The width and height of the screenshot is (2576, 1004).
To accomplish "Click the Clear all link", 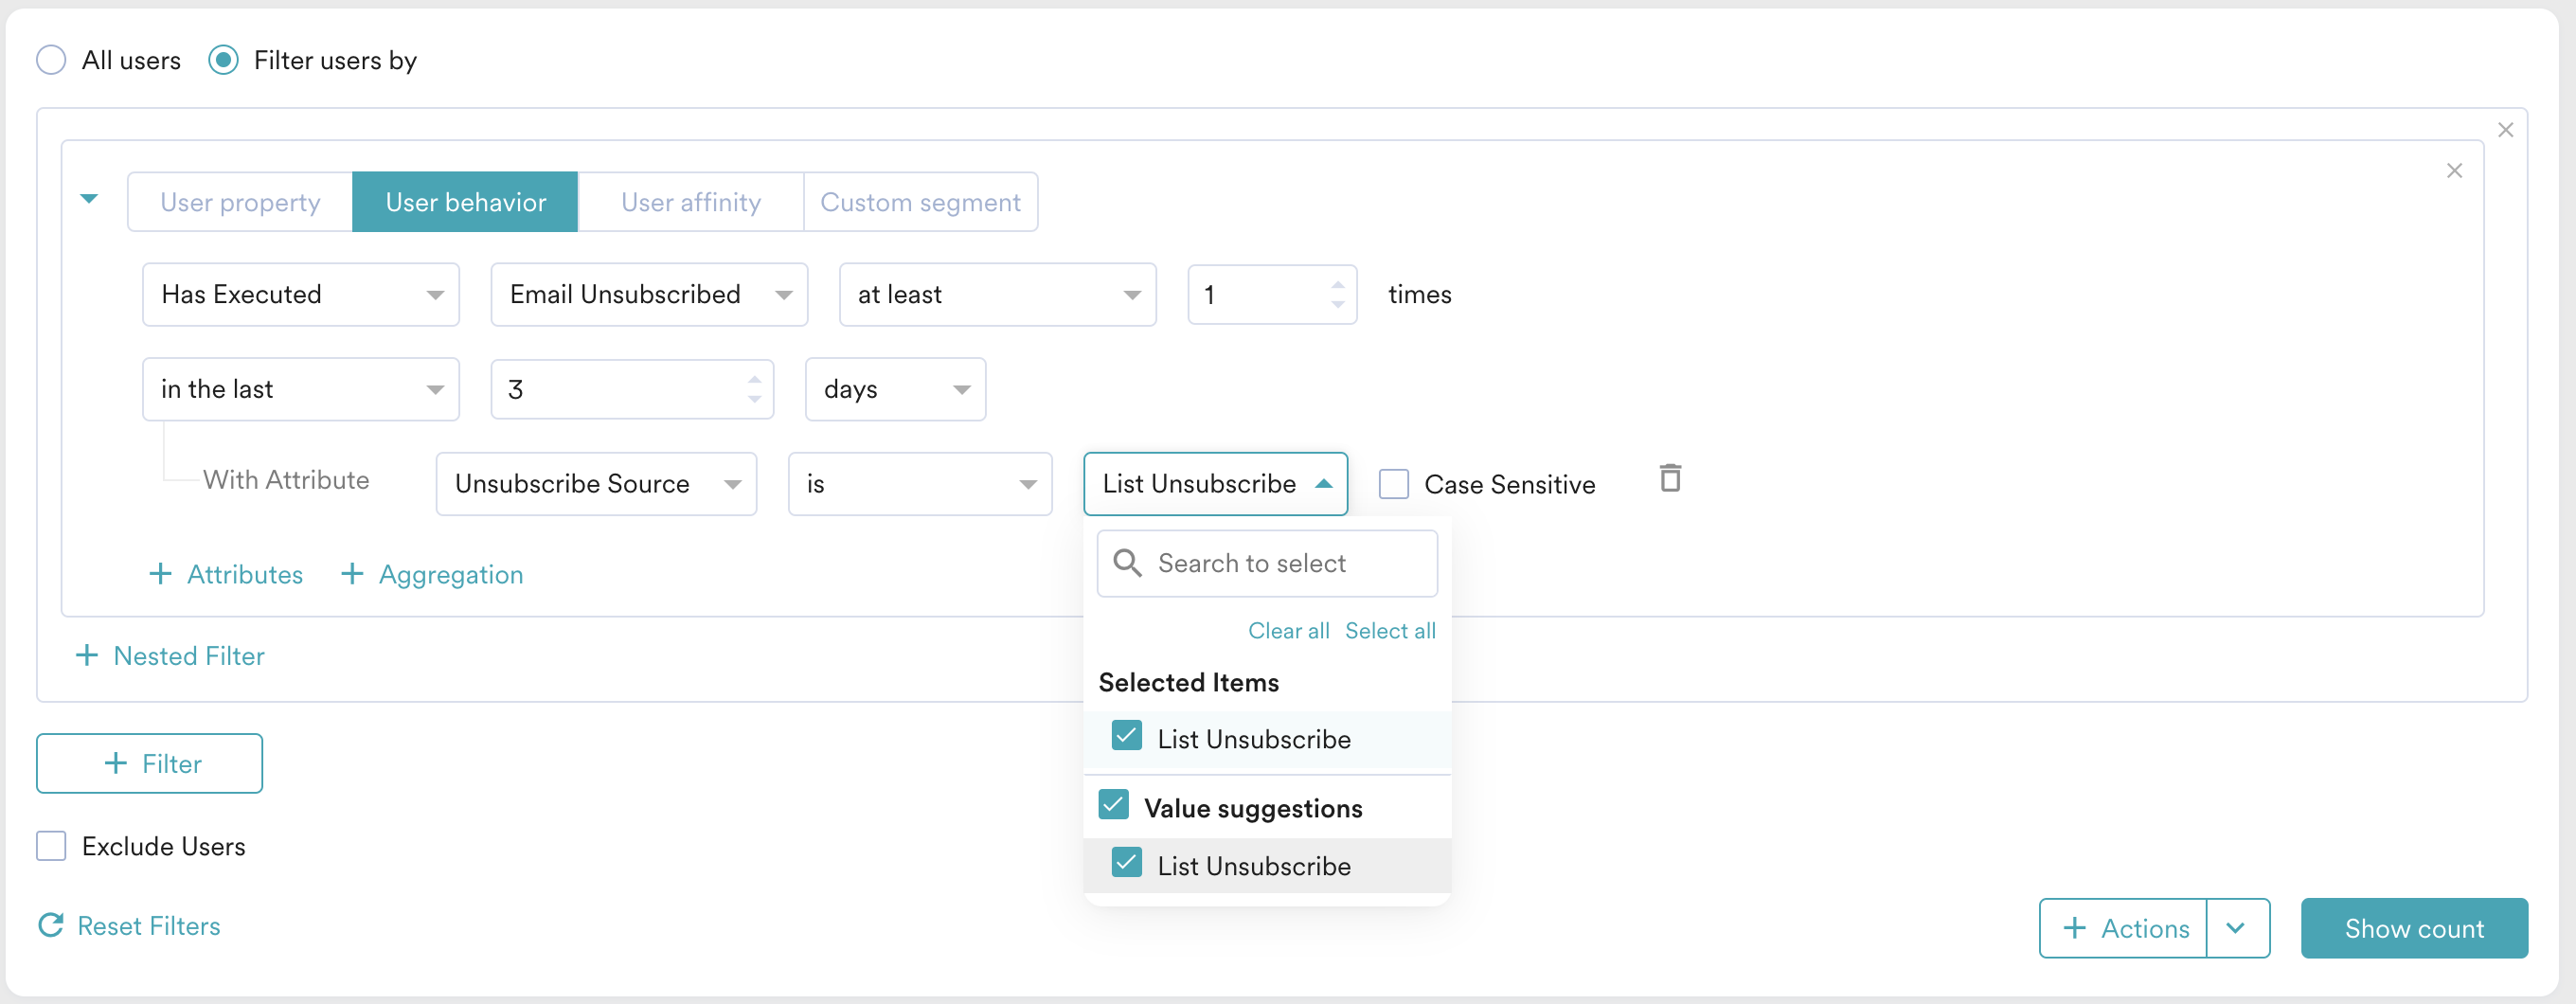I will click(x=1287, y=631).
